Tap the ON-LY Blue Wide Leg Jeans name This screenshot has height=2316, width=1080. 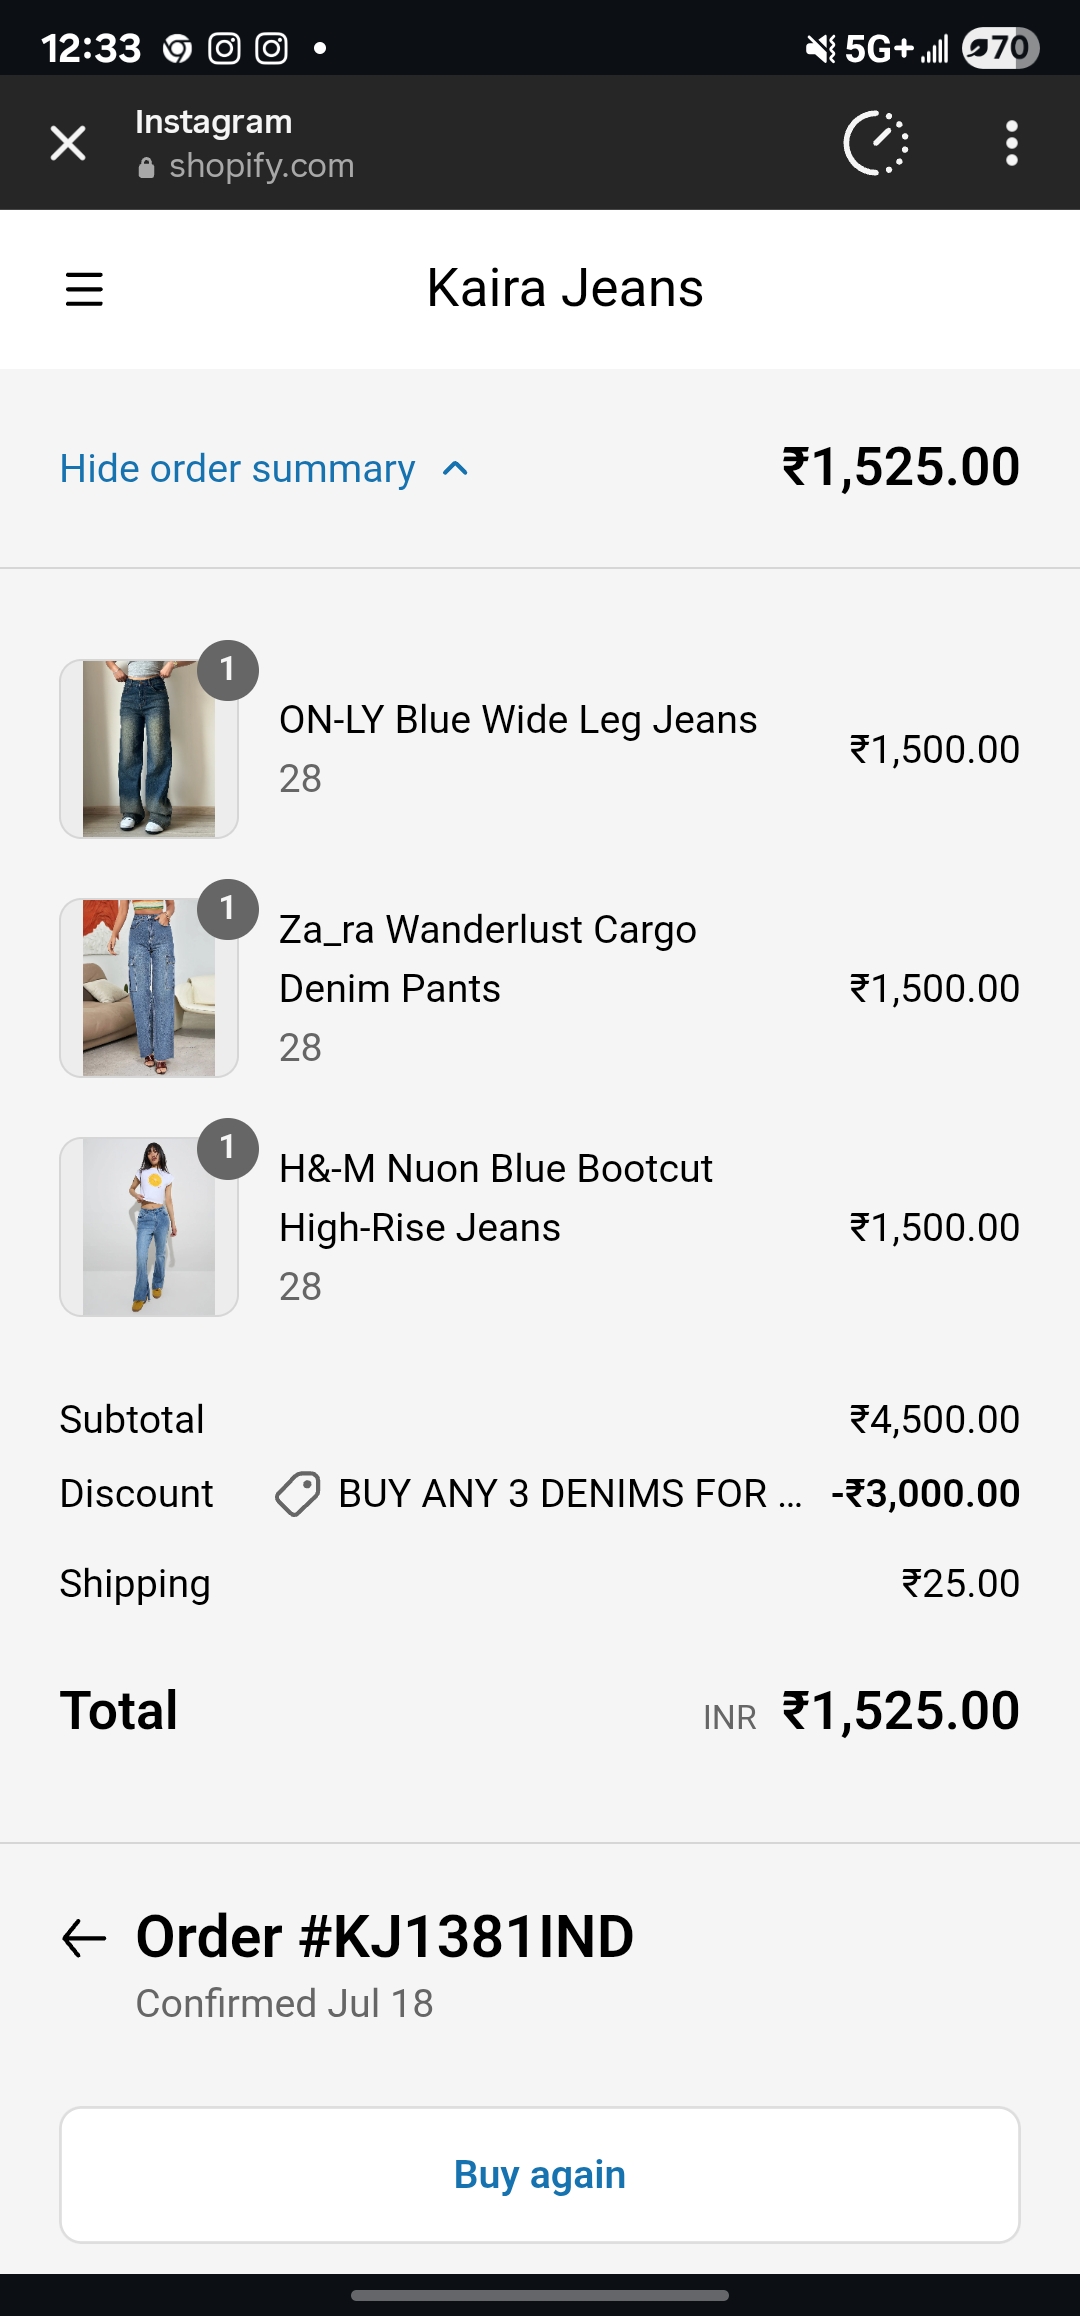pos(517,720)
